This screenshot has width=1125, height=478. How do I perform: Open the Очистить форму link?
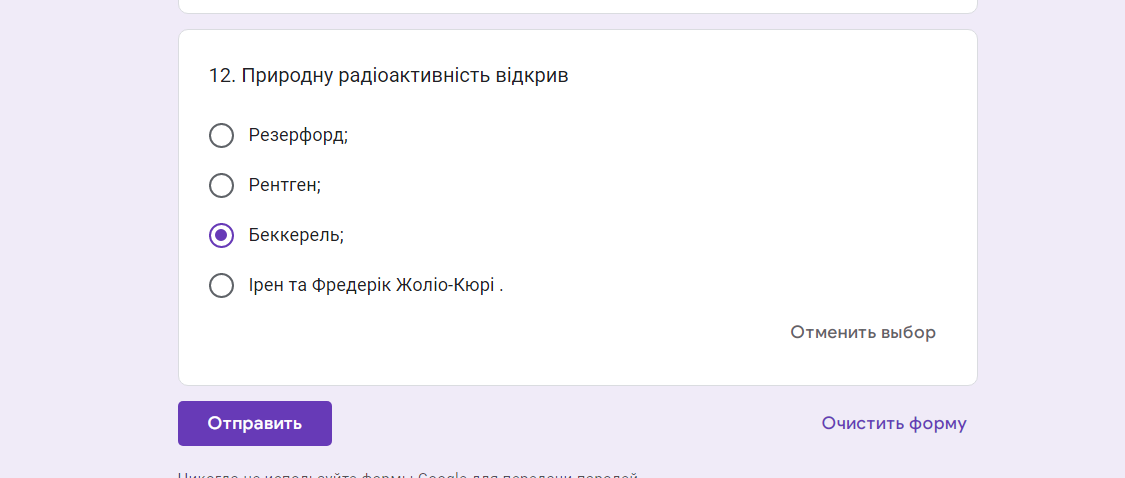894,423
